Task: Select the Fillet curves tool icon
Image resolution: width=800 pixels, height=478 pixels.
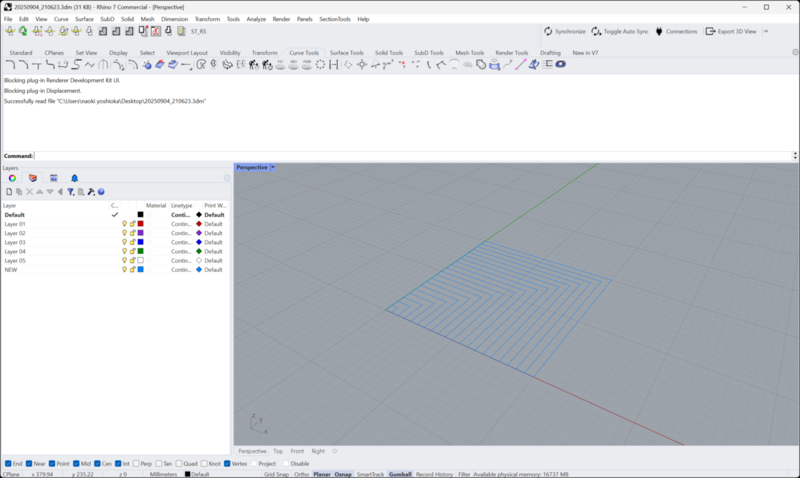Action: pos(10,64)
